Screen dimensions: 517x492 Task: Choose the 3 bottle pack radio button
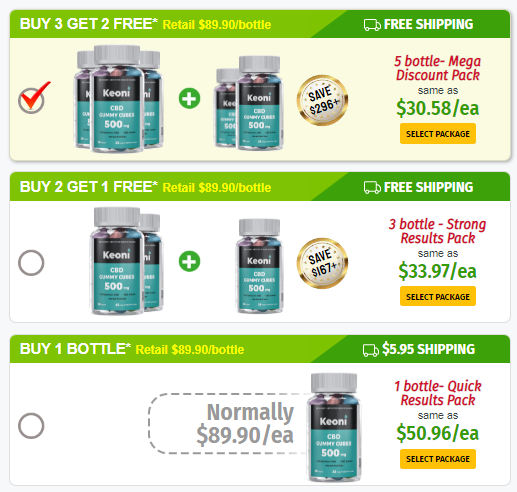click(x=31, y=263)
